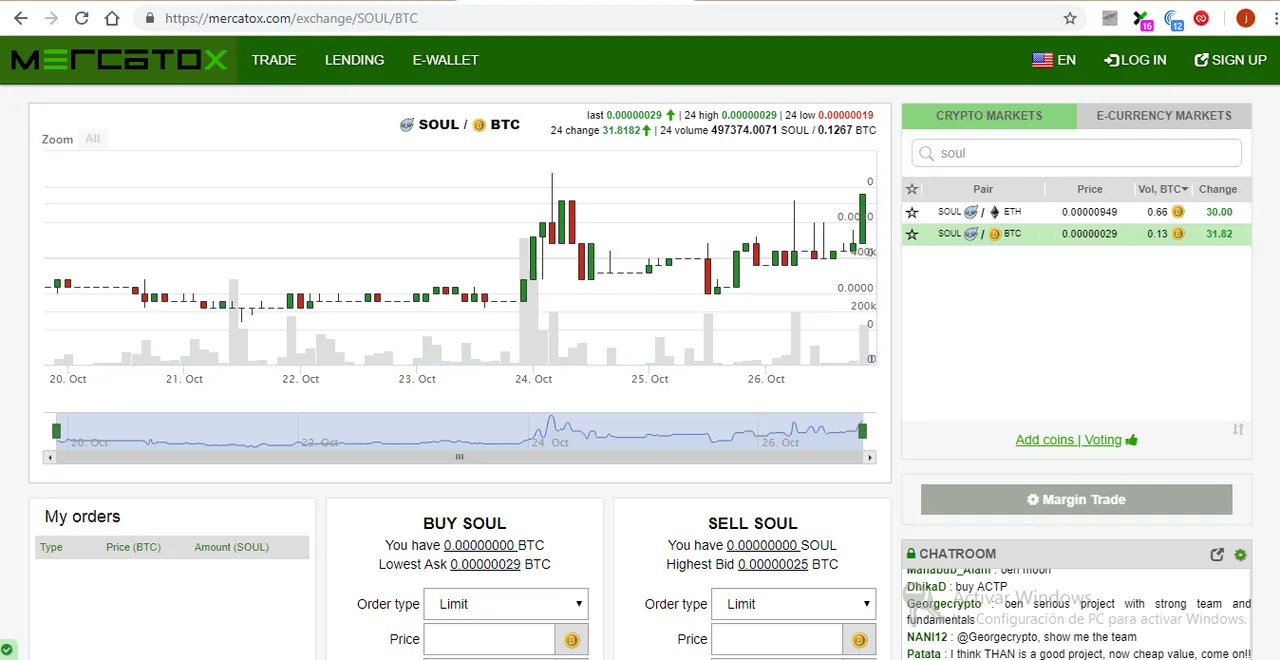Click the right handle of chart navigator
Screen dimensions: 1280x660
click(863, 431)
